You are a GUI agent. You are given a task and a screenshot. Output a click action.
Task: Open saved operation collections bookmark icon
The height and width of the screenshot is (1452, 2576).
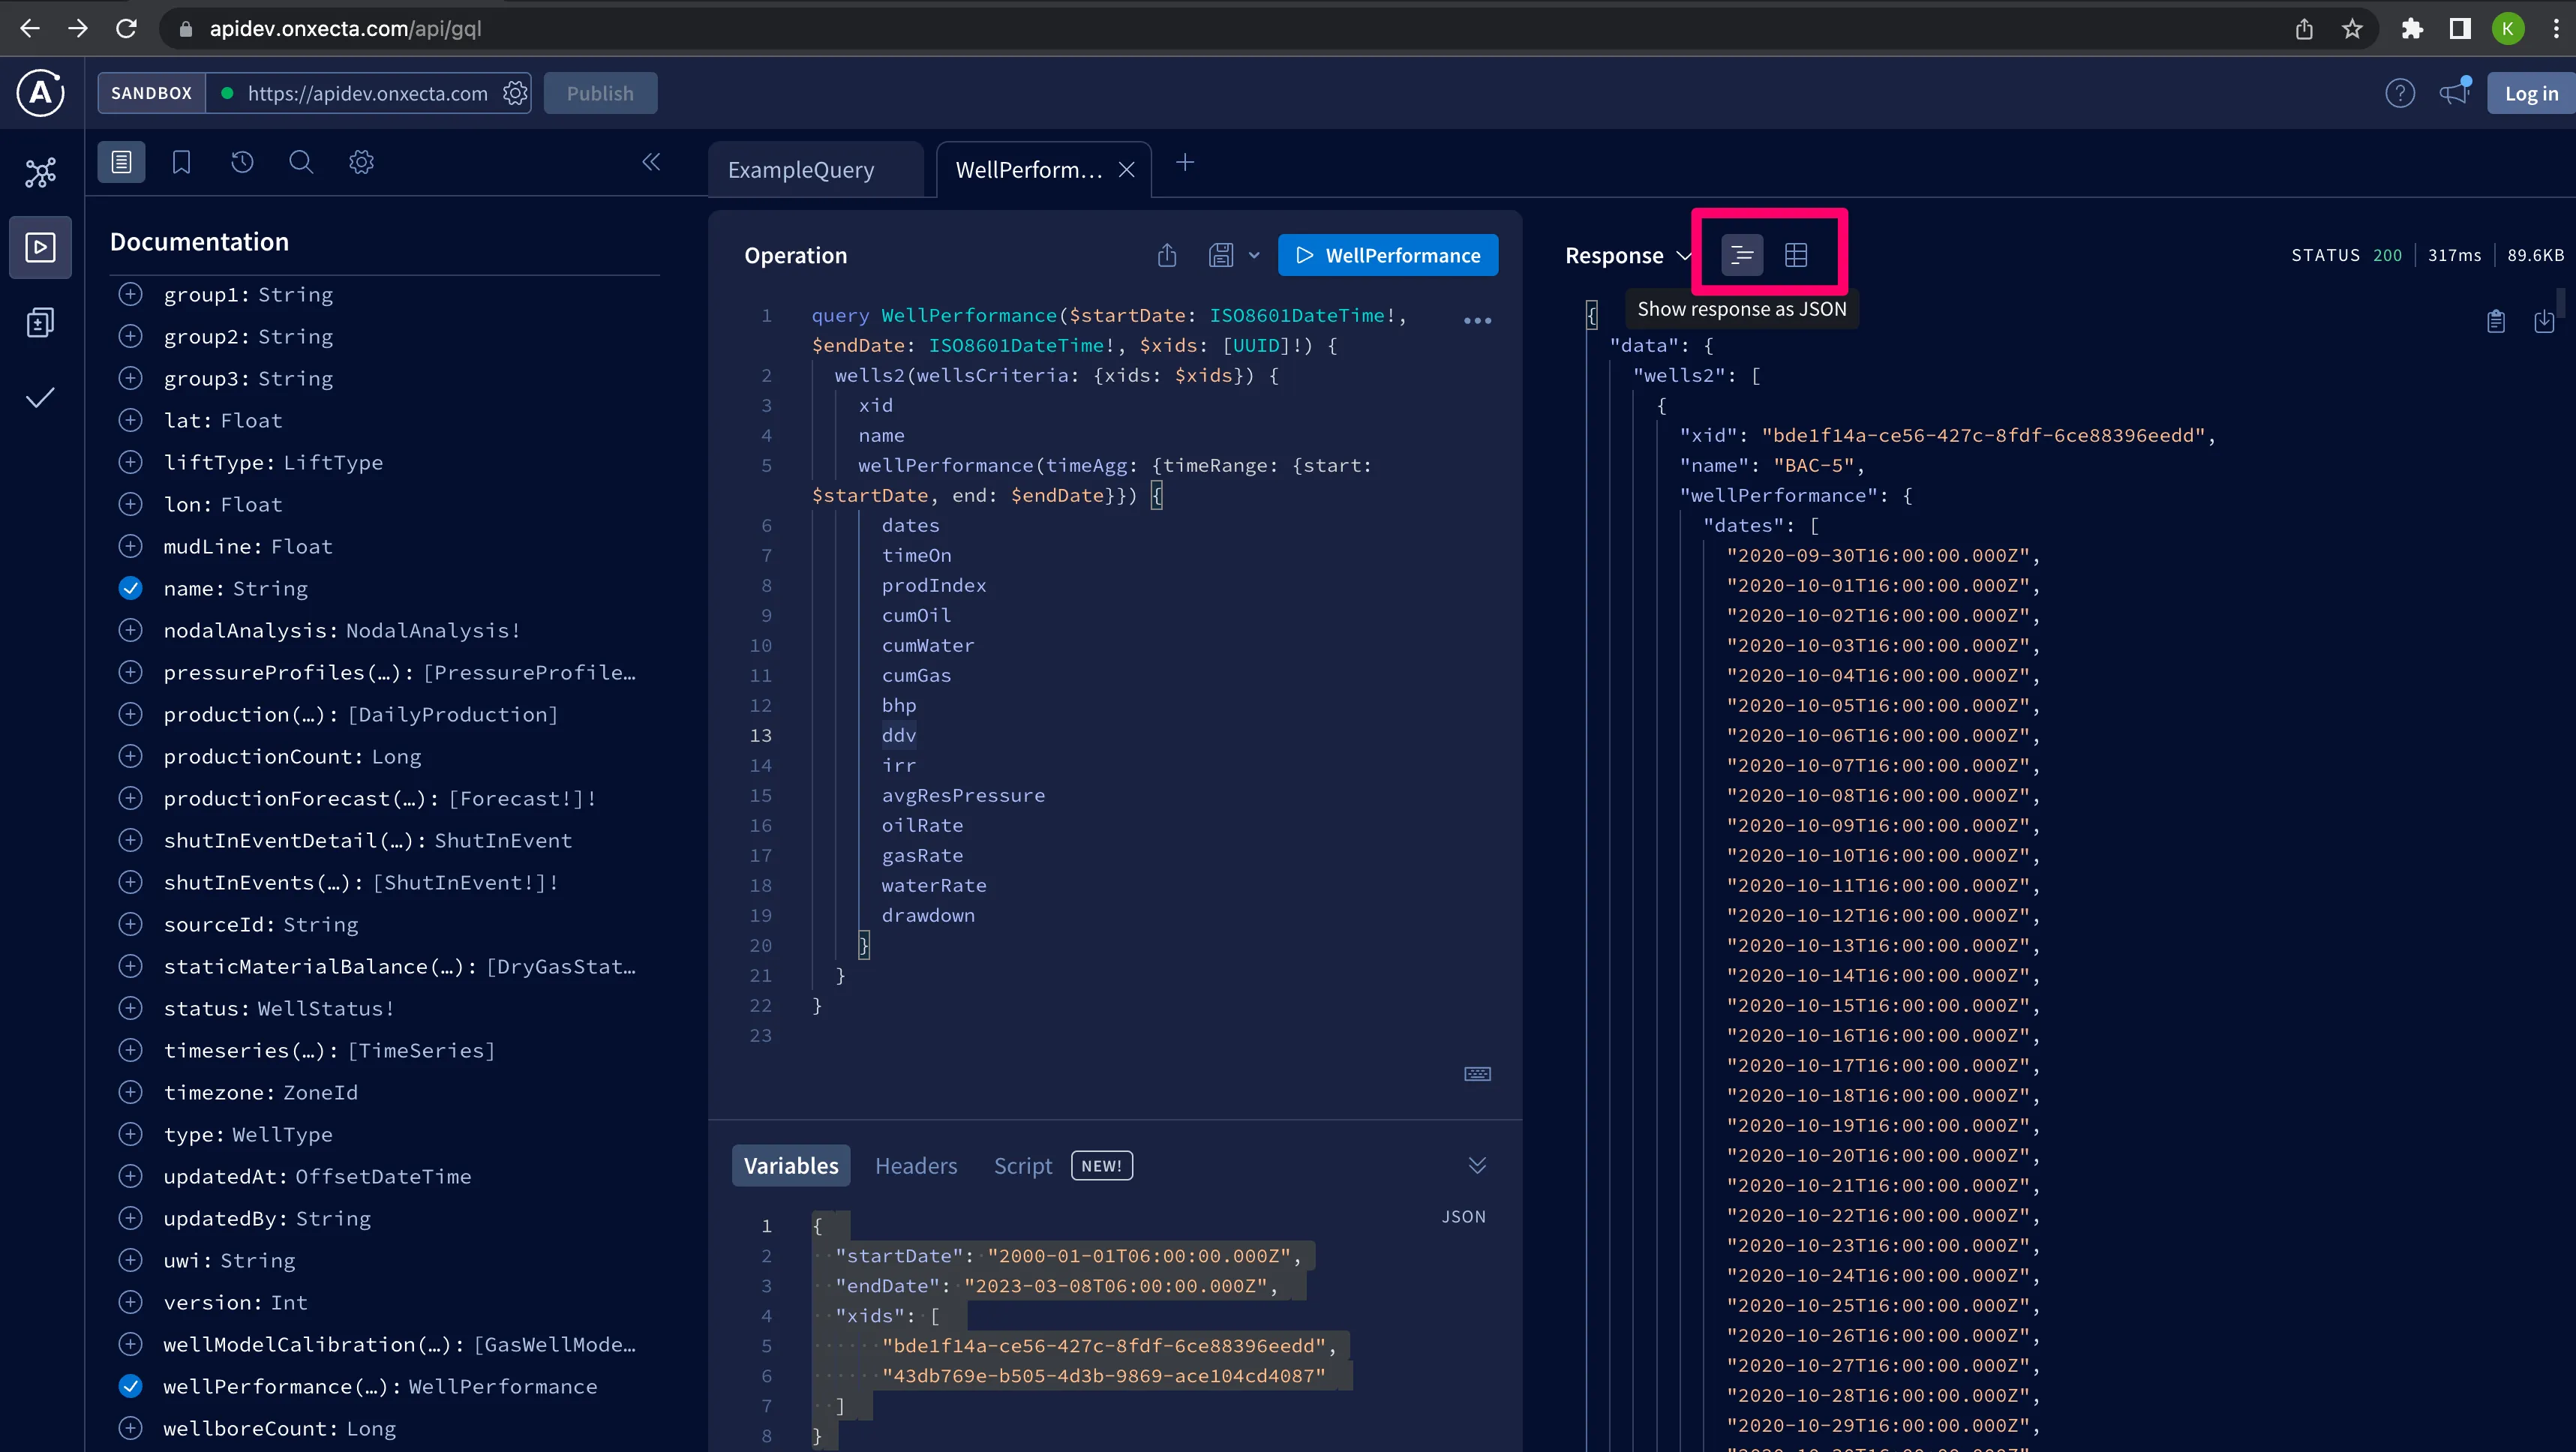click(x=181, y=162)
